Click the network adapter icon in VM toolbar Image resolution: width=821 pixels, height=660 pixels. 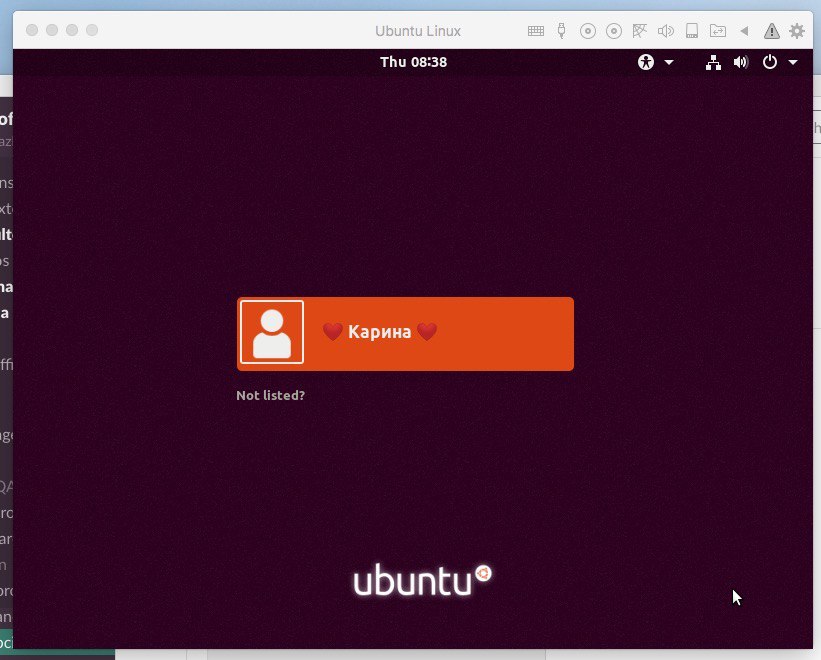tap(639, 31)
